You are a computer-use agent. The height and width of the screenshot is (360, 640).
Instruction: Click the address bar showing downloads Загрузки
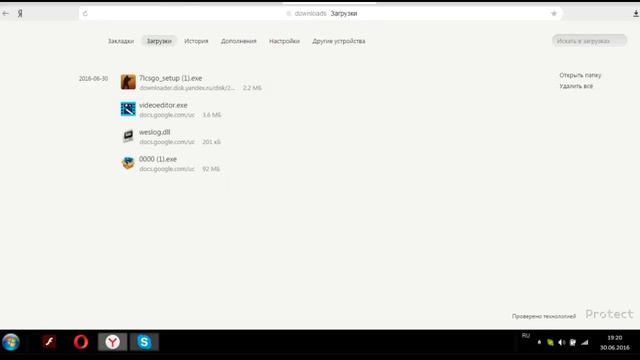click(x=321, y=13)
